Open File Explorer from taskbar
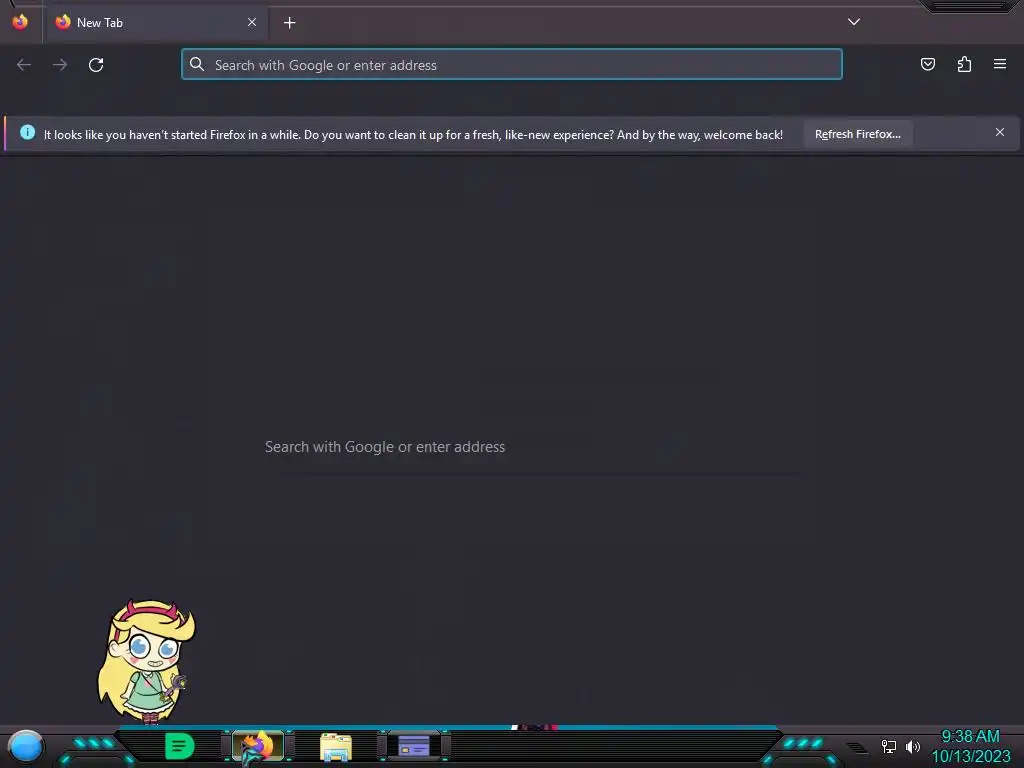Image resolution: width=1024 pixels, height=768 pixels. tap(336, 747)
